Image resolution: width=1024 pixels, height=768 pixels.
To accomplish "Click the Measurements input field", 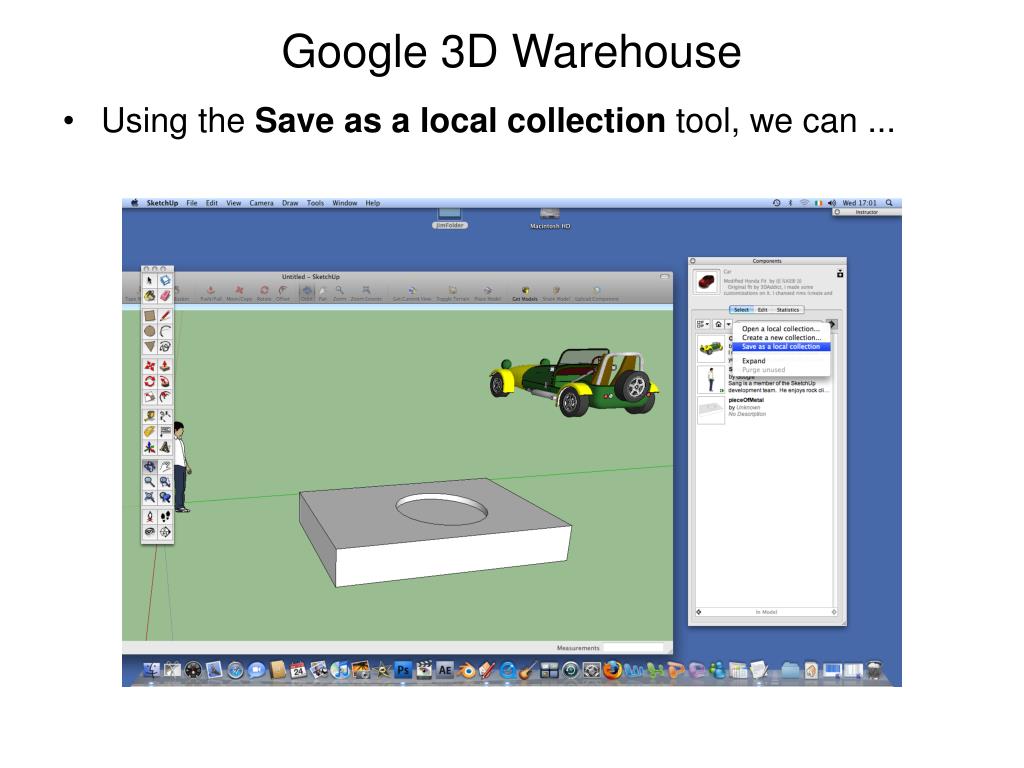I will [633, 648].
